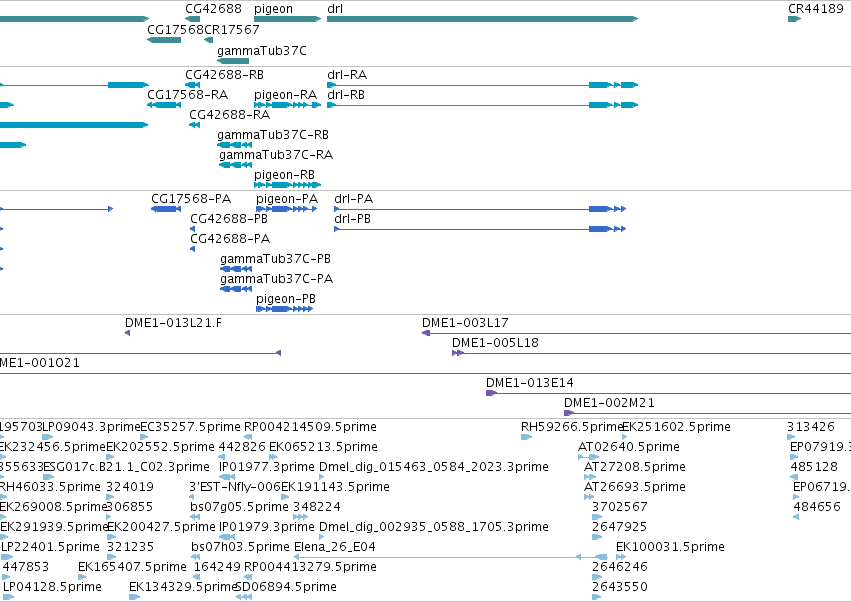Select the EK251602.5prime EST label
This screenshot has height=602, width=851.
point(676,427)
